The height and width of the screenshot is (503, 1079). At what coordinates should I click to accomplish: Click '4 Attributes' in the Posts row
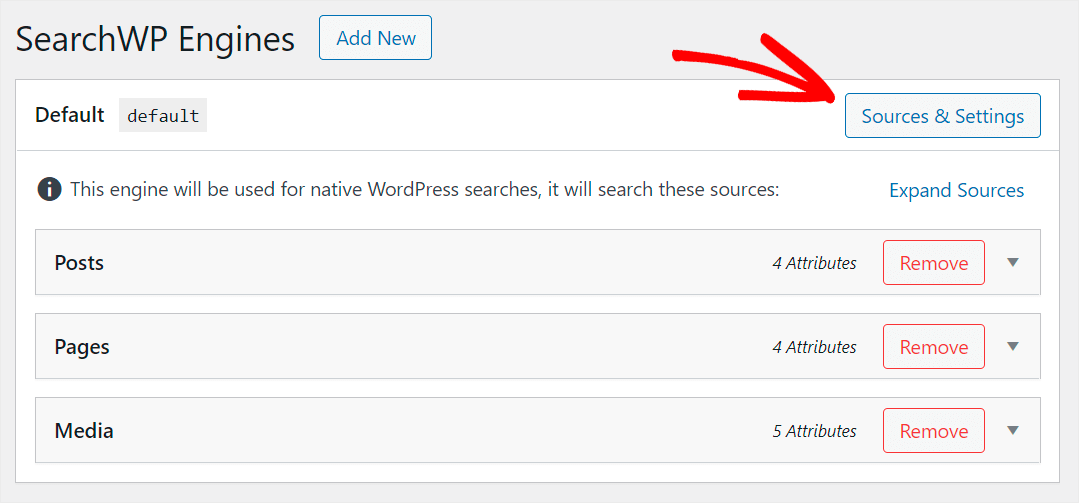tap(814, 263)
